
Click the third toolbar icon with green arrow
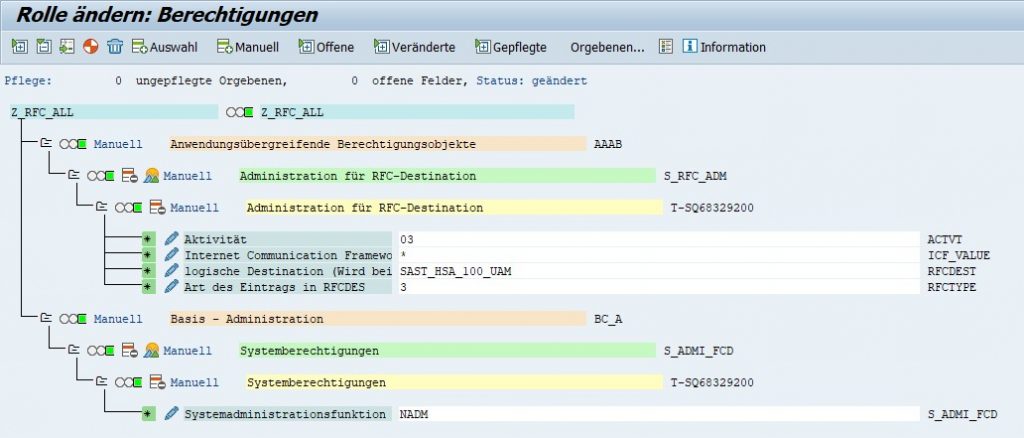click(x=67, y=46)
